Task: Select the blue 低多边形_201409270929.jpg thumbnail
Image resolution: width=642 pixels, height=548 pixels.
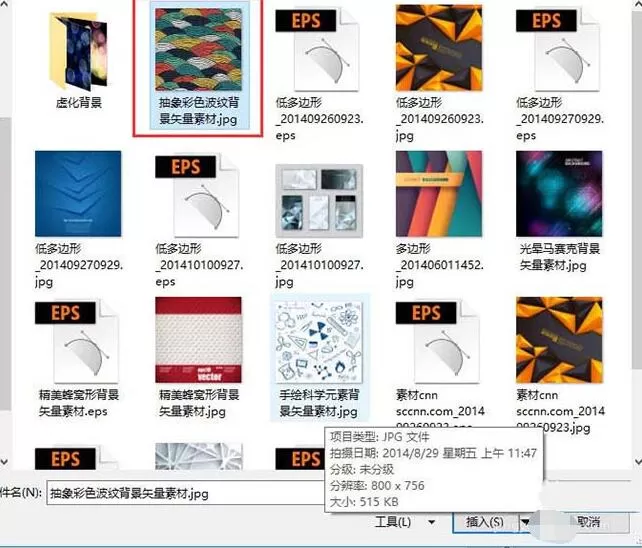Action: [78, 194]
